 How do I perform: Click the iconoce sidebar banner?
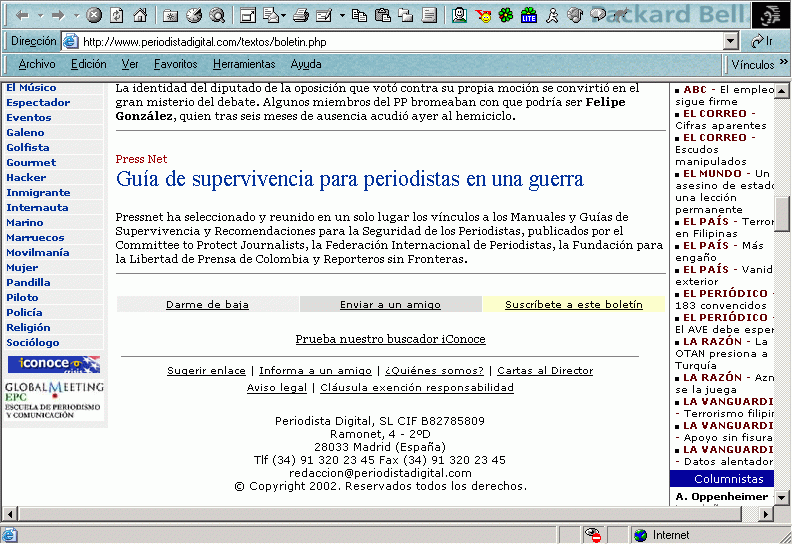(x=54, y=364)
